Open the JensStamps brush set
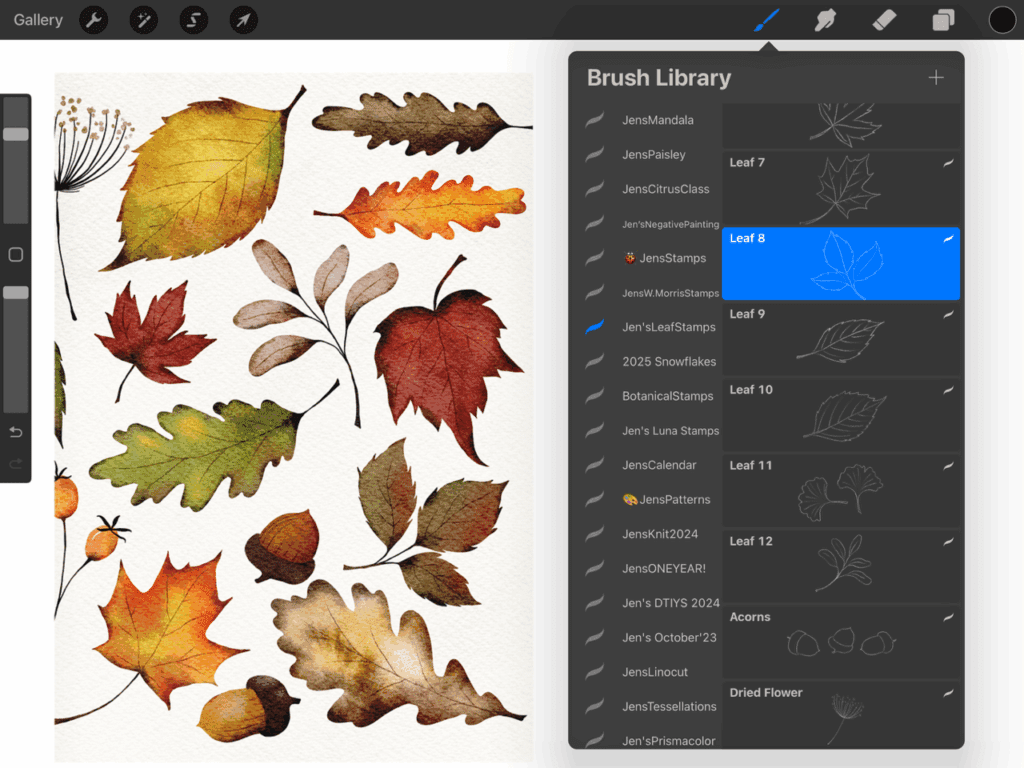1024x768 pixels. pos(664,259)
